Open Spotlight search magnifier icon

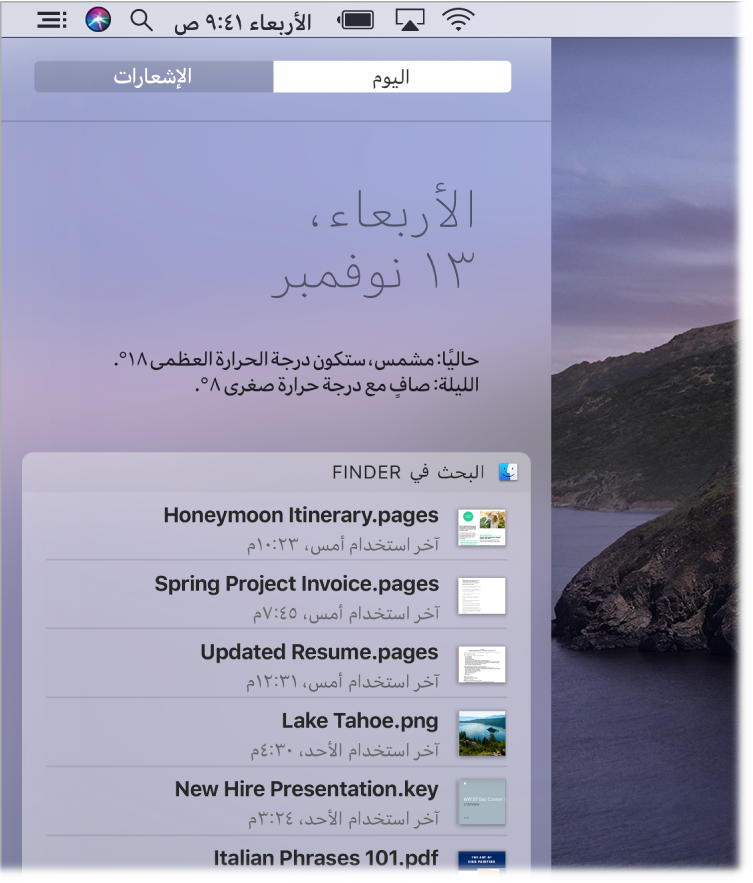coord(141,20)
